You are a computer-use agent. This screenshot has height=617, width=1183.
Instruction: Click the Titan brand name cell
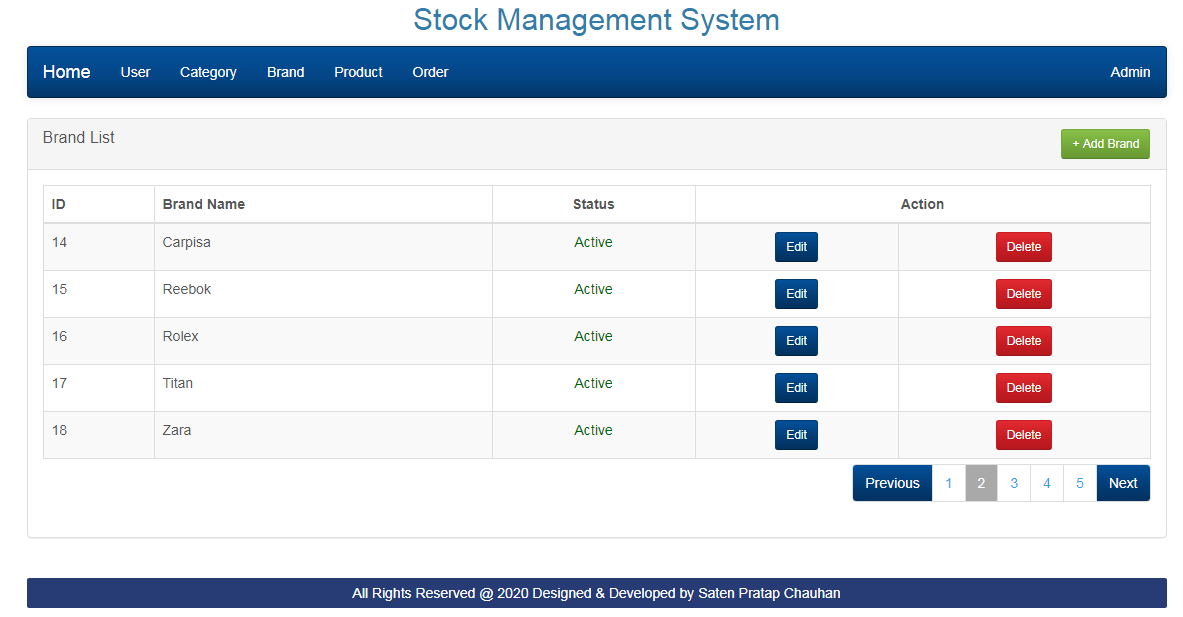323,388
